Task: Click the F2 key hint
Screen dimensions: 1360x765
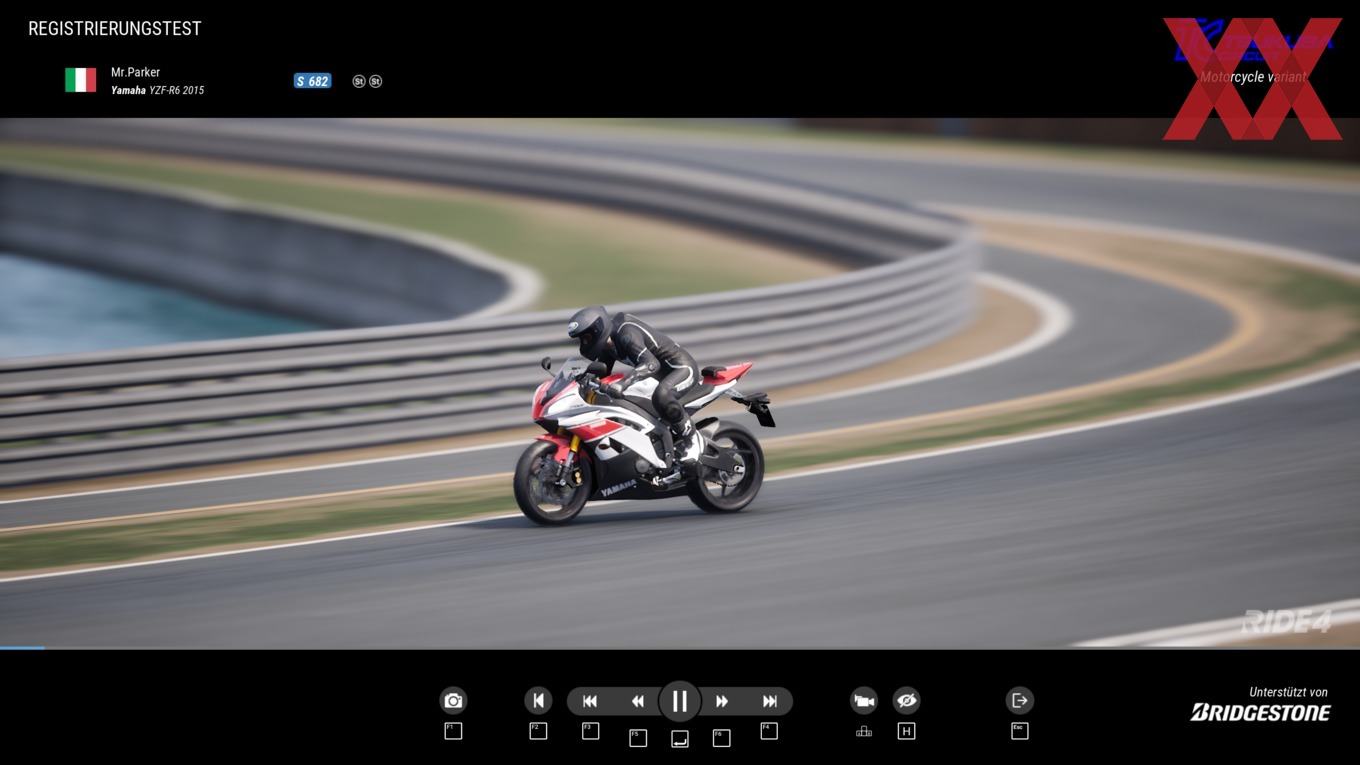Action: click(538, 731)
